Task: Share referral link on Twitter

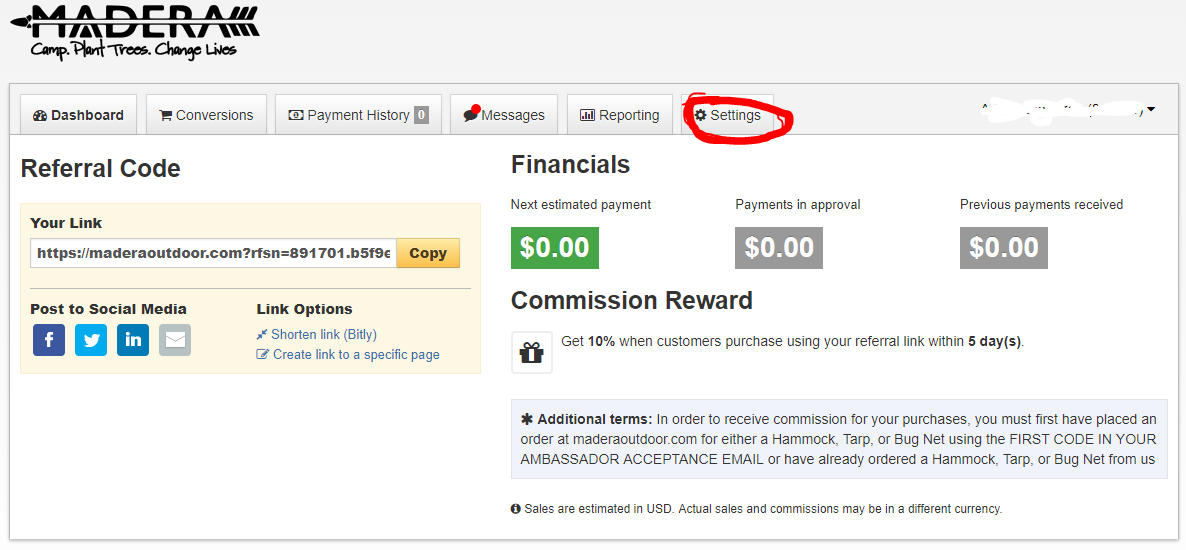Action: pos(91,340)
